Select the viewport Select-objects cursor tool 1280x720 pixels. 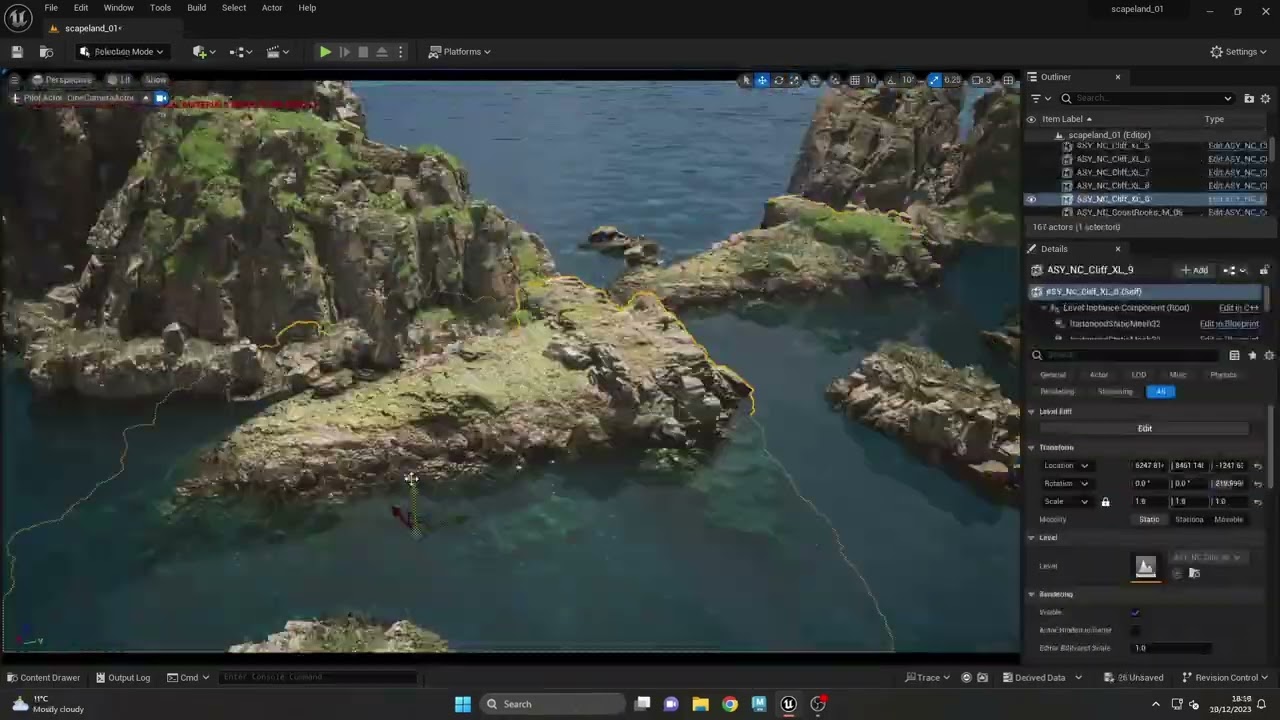point(745,80)
